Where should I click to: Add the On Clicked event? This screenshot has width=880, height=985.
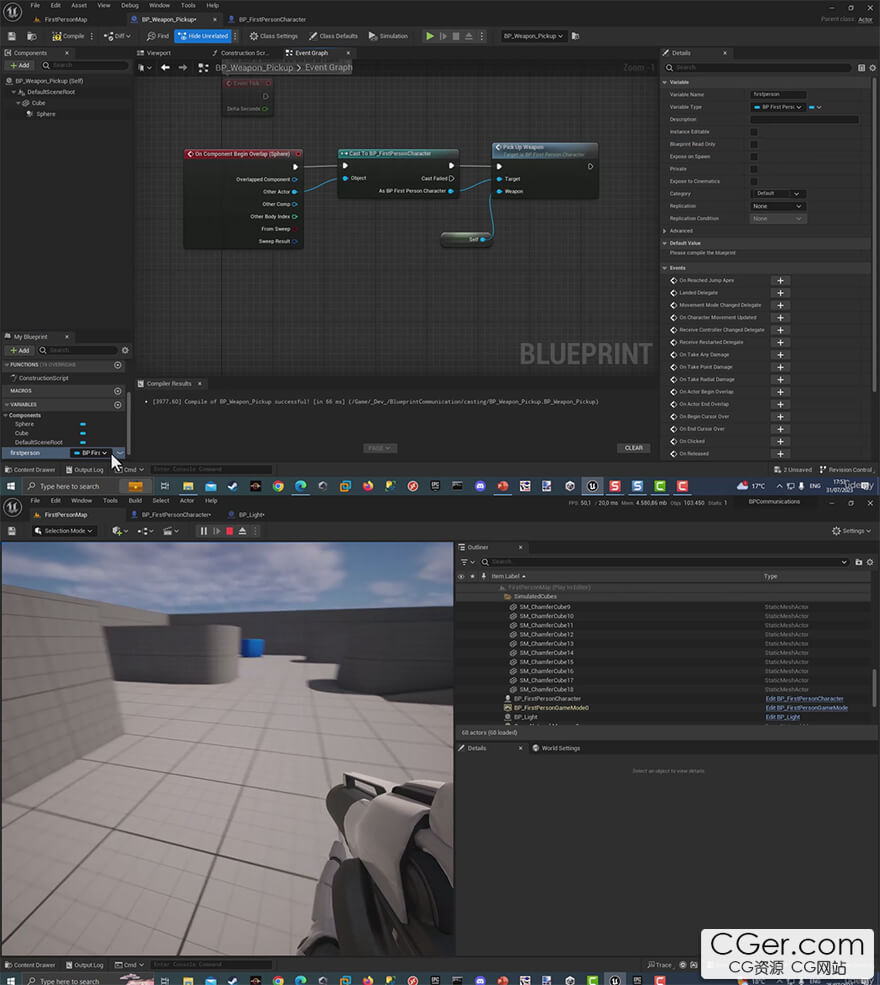(780, 442)
